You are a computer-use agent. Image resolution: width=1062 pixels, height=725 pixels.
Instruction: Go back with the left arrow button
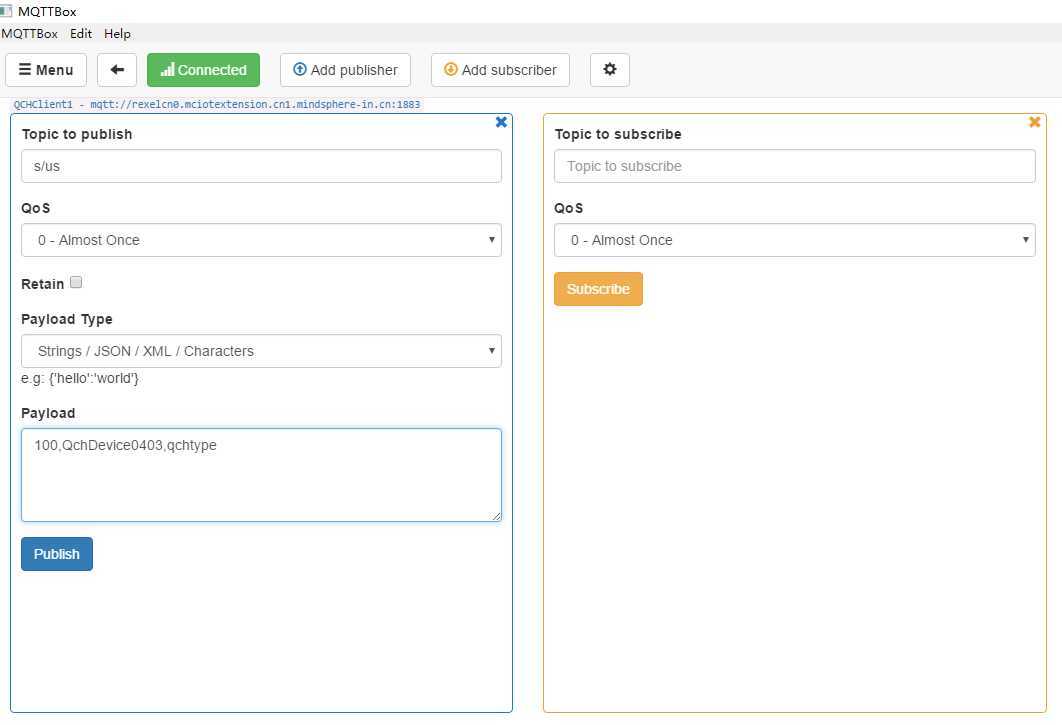117,70
